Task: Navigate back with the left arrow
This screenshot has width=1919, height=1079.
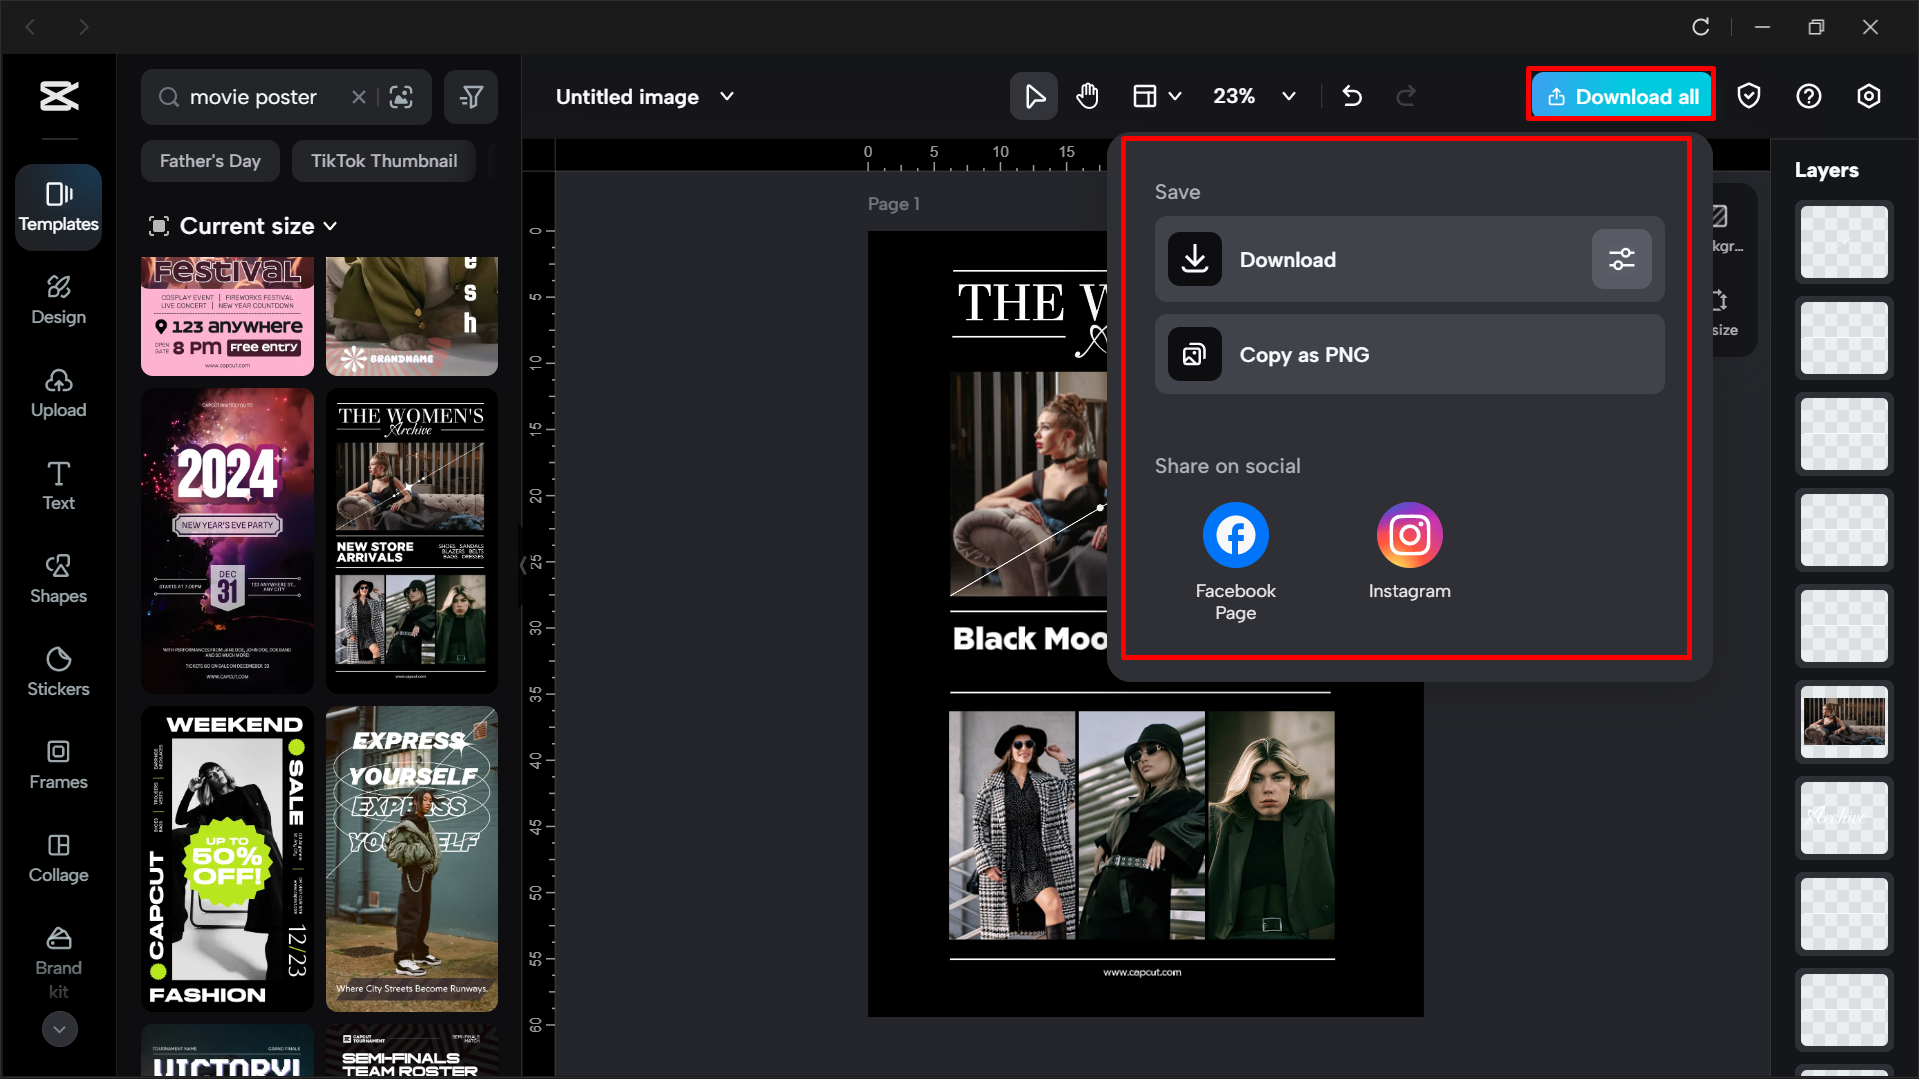Action: (30, 27)
